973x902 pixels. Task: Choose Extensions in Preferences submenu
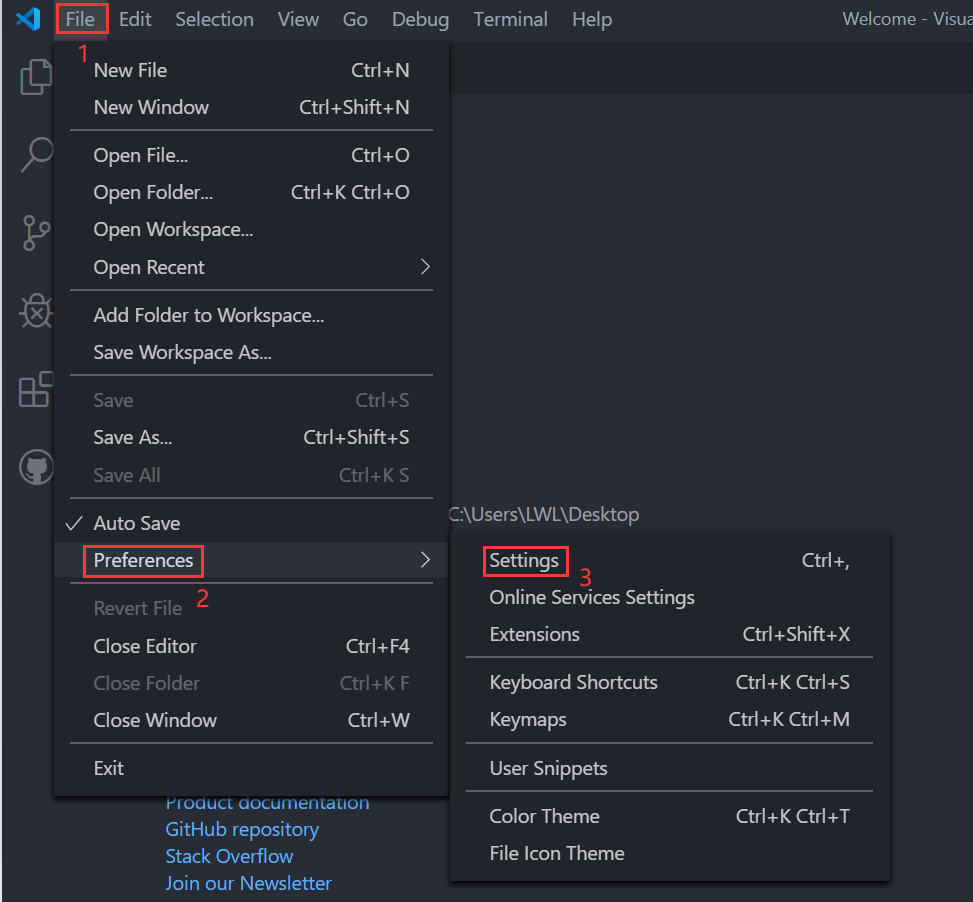[x=669, y=634]
